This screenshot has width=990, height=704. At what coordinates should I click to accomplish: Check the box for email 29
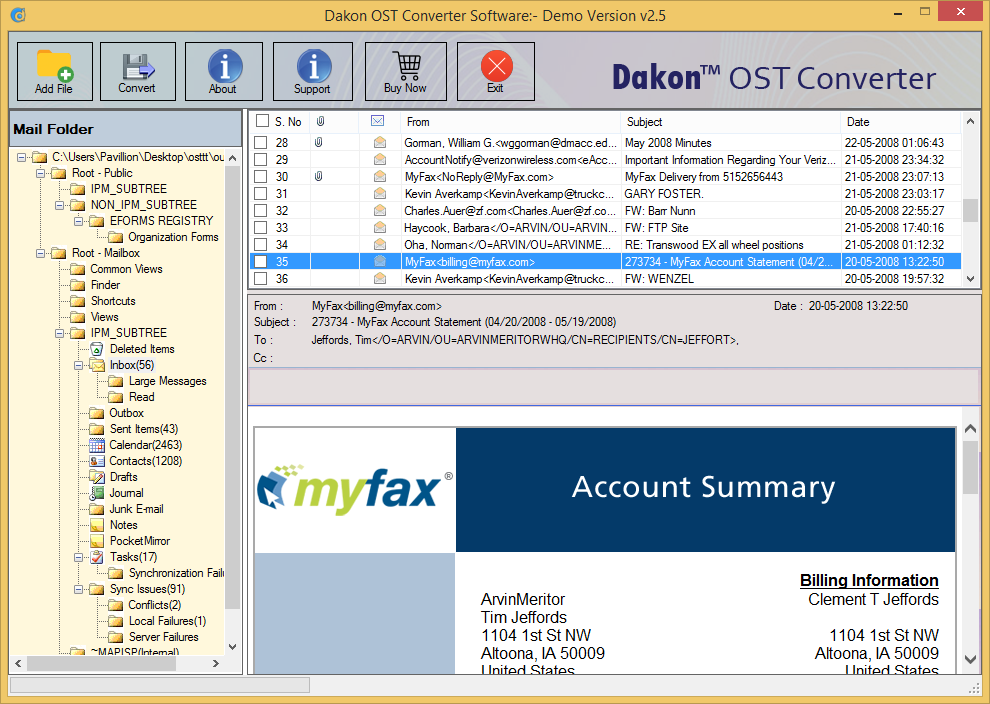pyautogui.click(x=260, y=160)
